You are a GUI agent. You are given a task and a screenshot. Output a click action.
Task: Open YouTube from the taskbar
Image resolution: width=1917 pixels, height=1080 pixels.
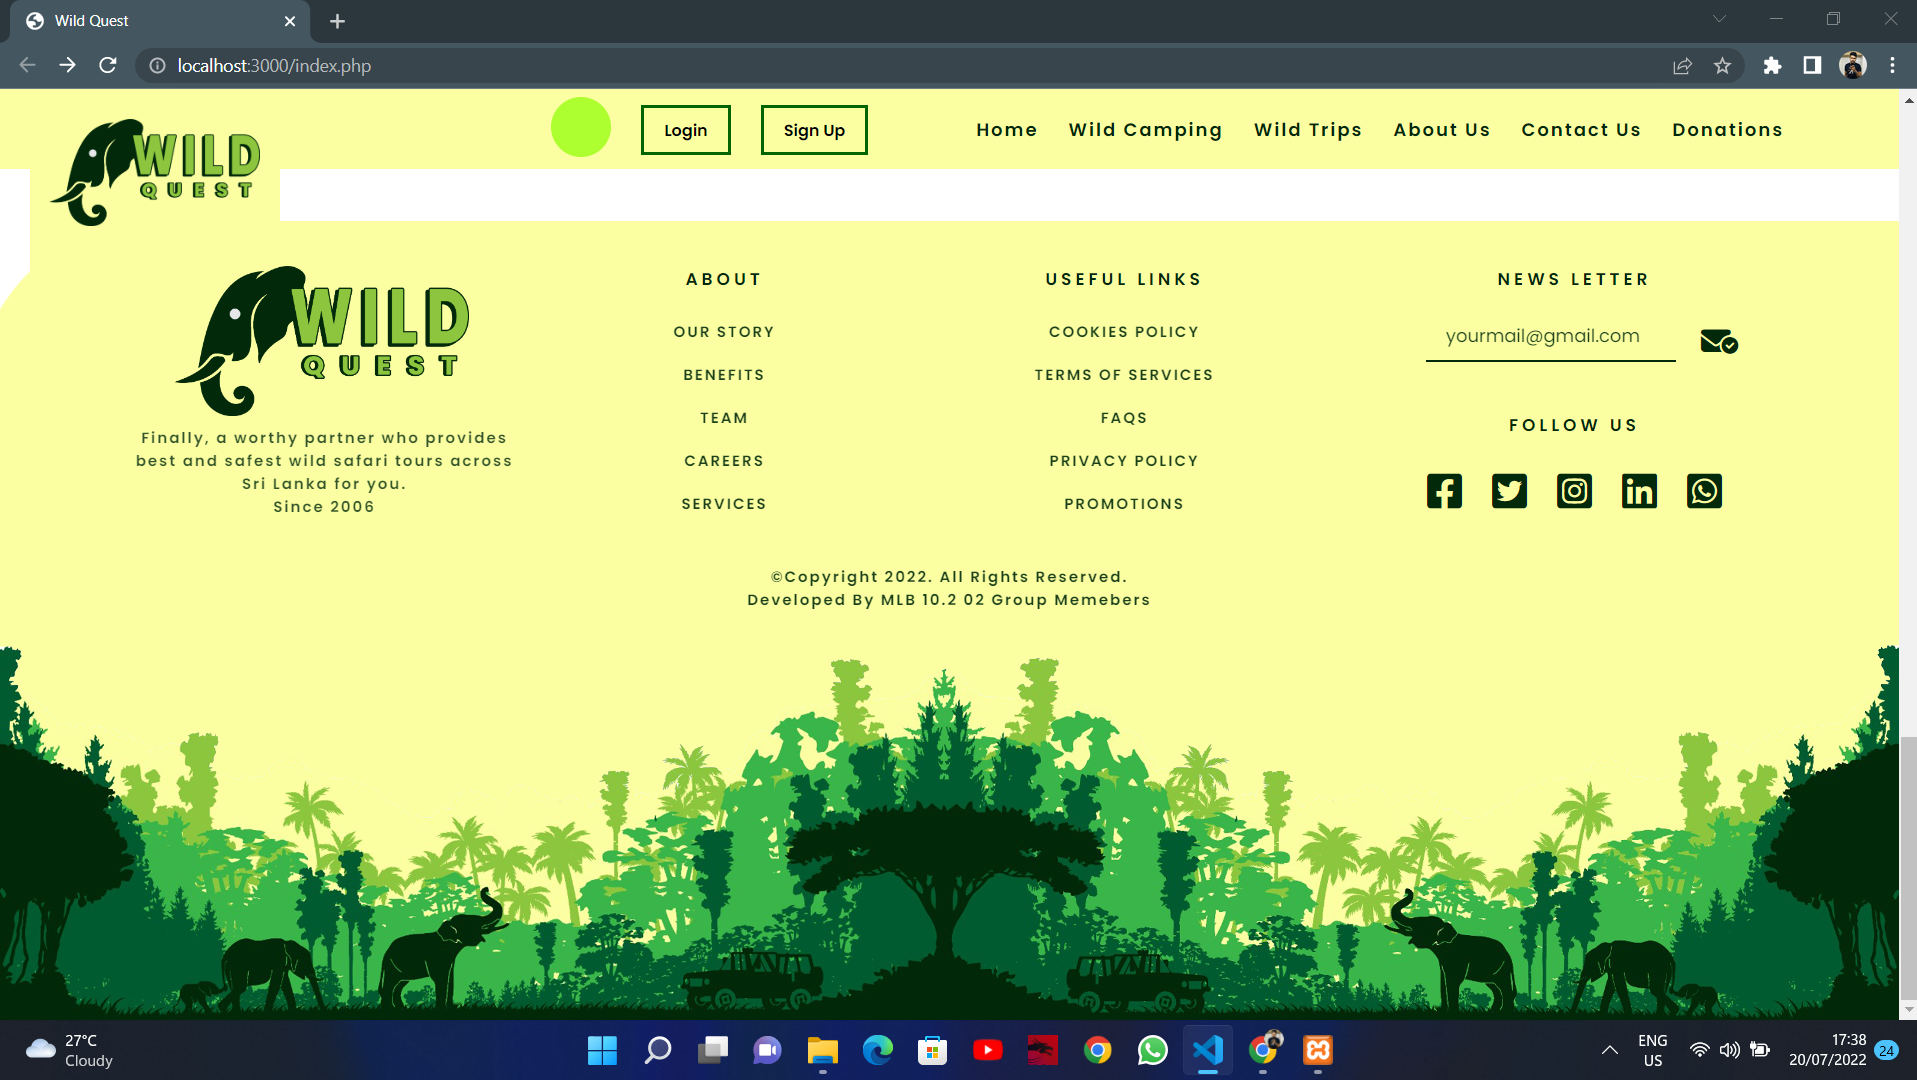click(988, 1051)
